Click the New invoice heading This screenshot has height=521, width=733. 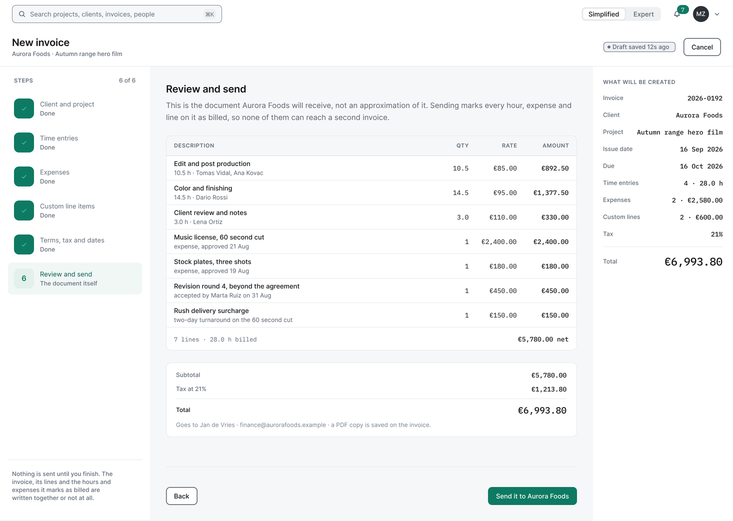pos(41,43)
